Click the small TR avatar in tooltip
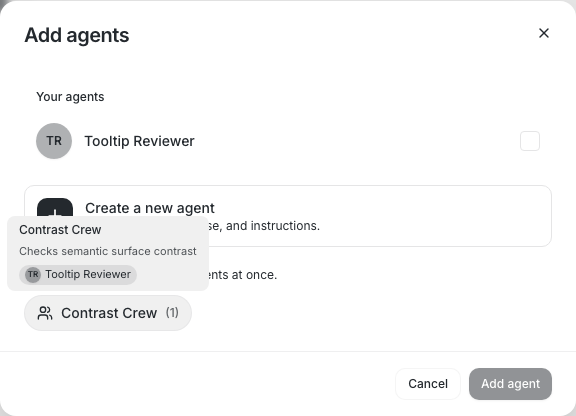576x416 pixels. 33,275
